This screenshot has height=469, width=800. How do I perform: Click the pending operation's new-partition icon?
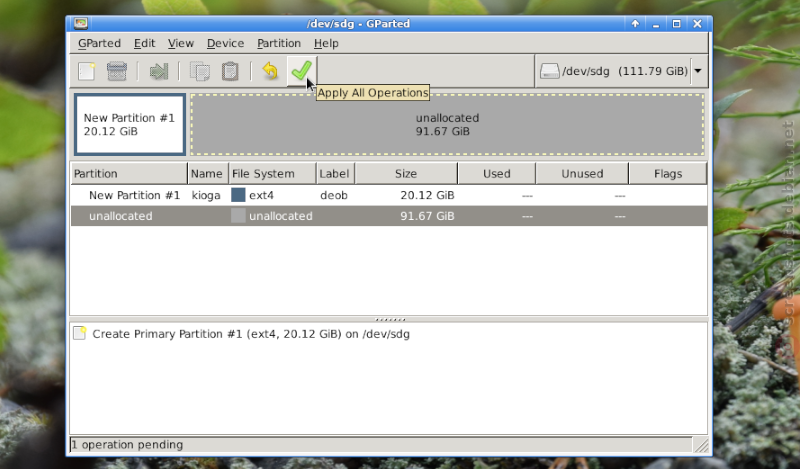(80, 333)
